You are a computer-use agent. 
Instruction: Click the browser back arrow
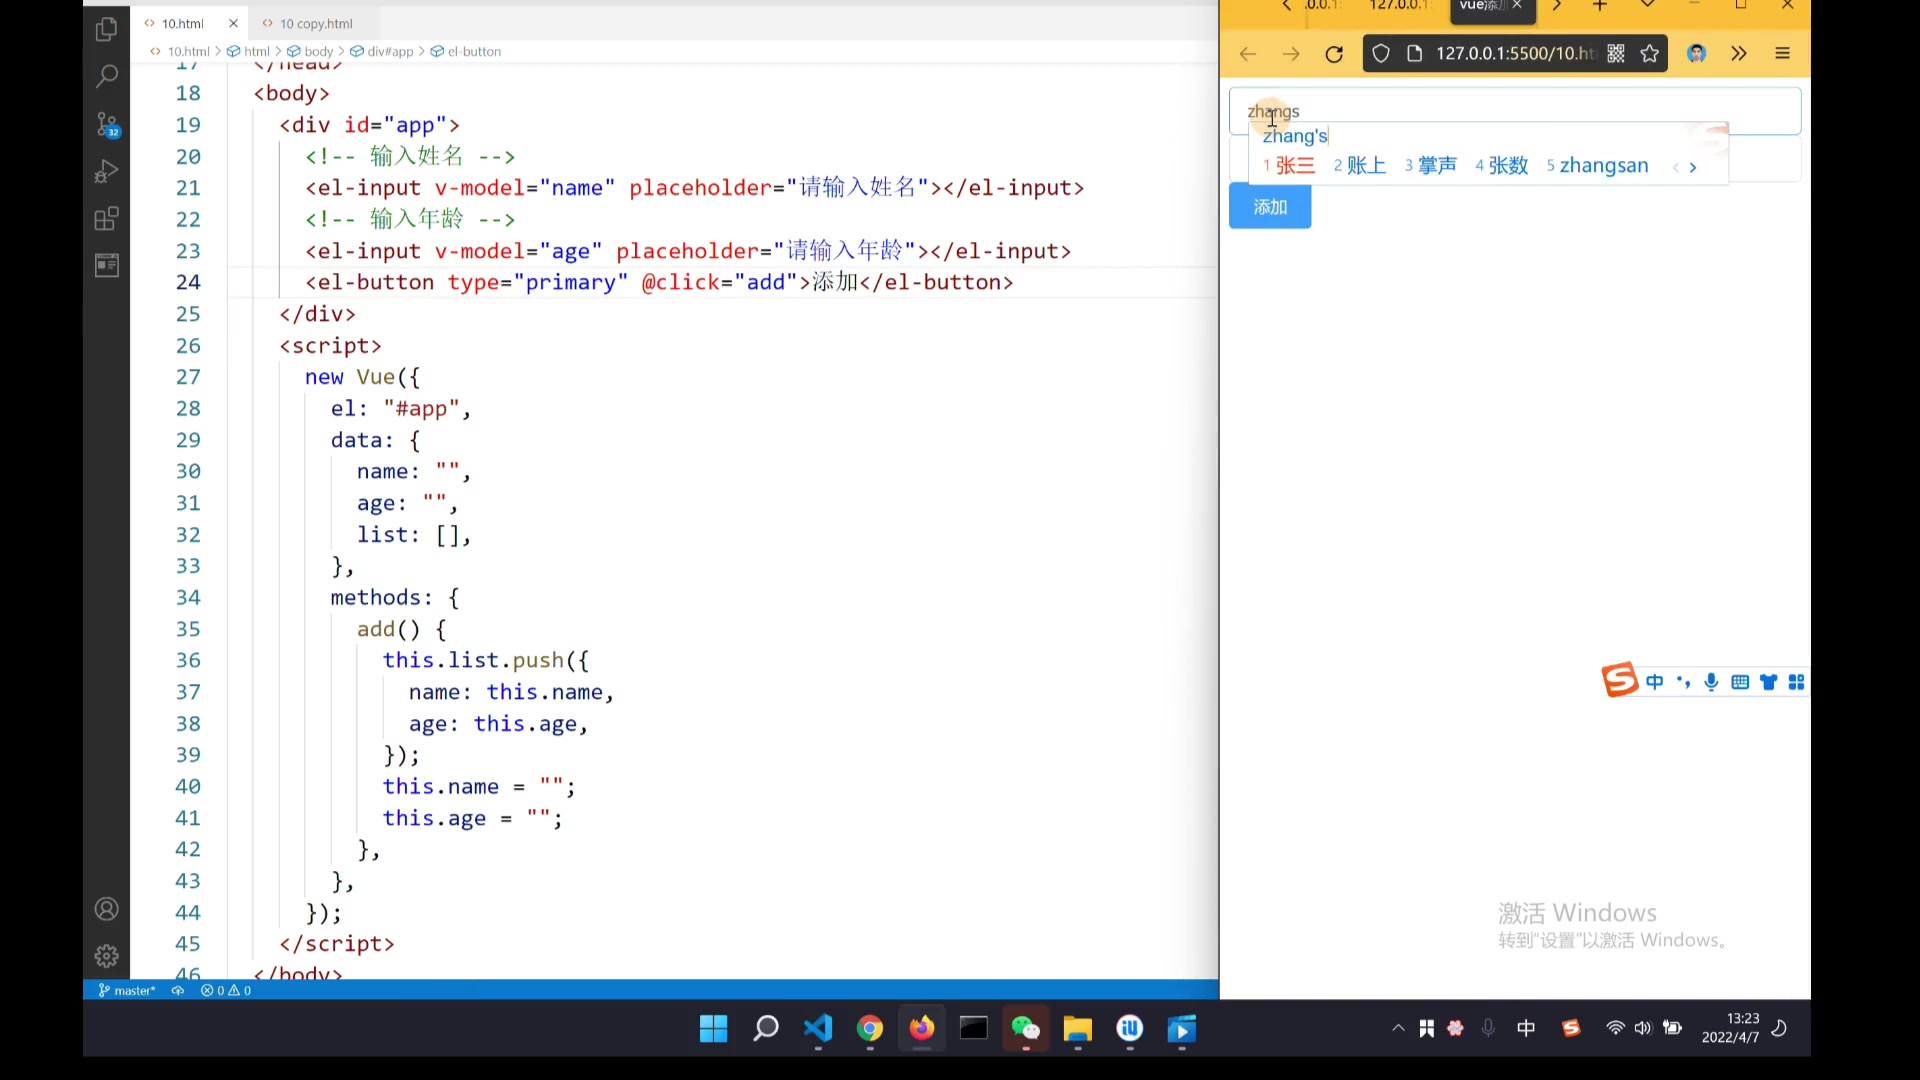(x=1247, y=54)
